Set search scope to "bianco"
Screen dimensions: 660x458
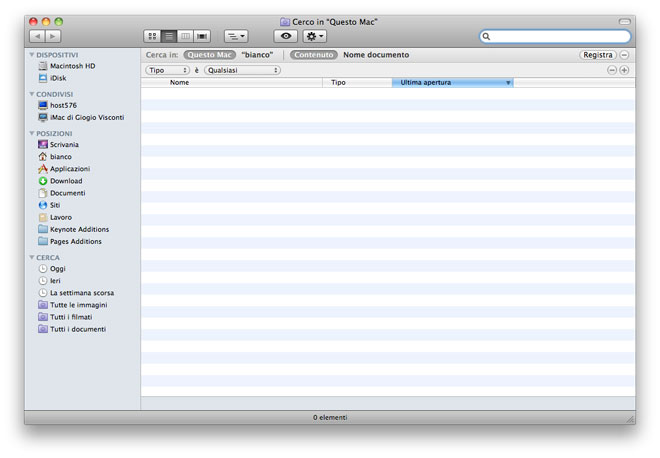(257, 55)
